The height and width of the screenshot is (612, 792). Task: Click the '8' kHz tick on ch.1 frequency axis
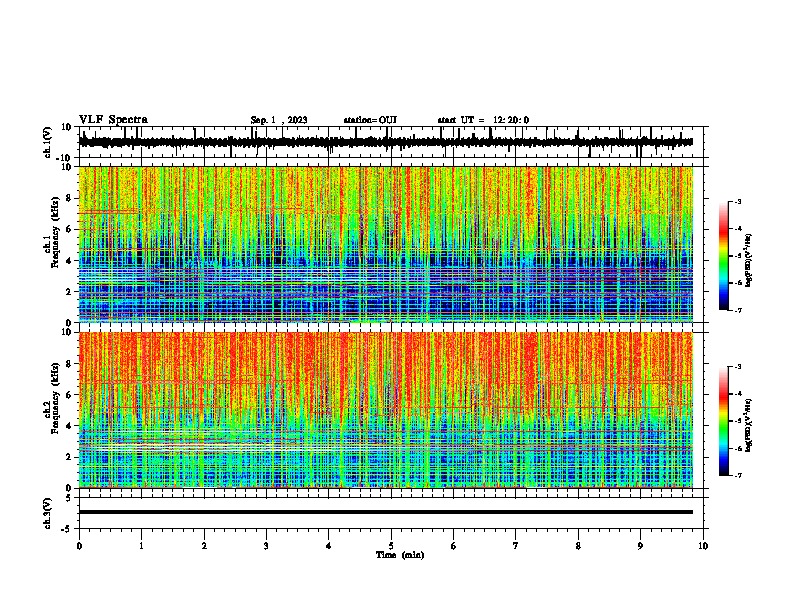pos(70,198)
